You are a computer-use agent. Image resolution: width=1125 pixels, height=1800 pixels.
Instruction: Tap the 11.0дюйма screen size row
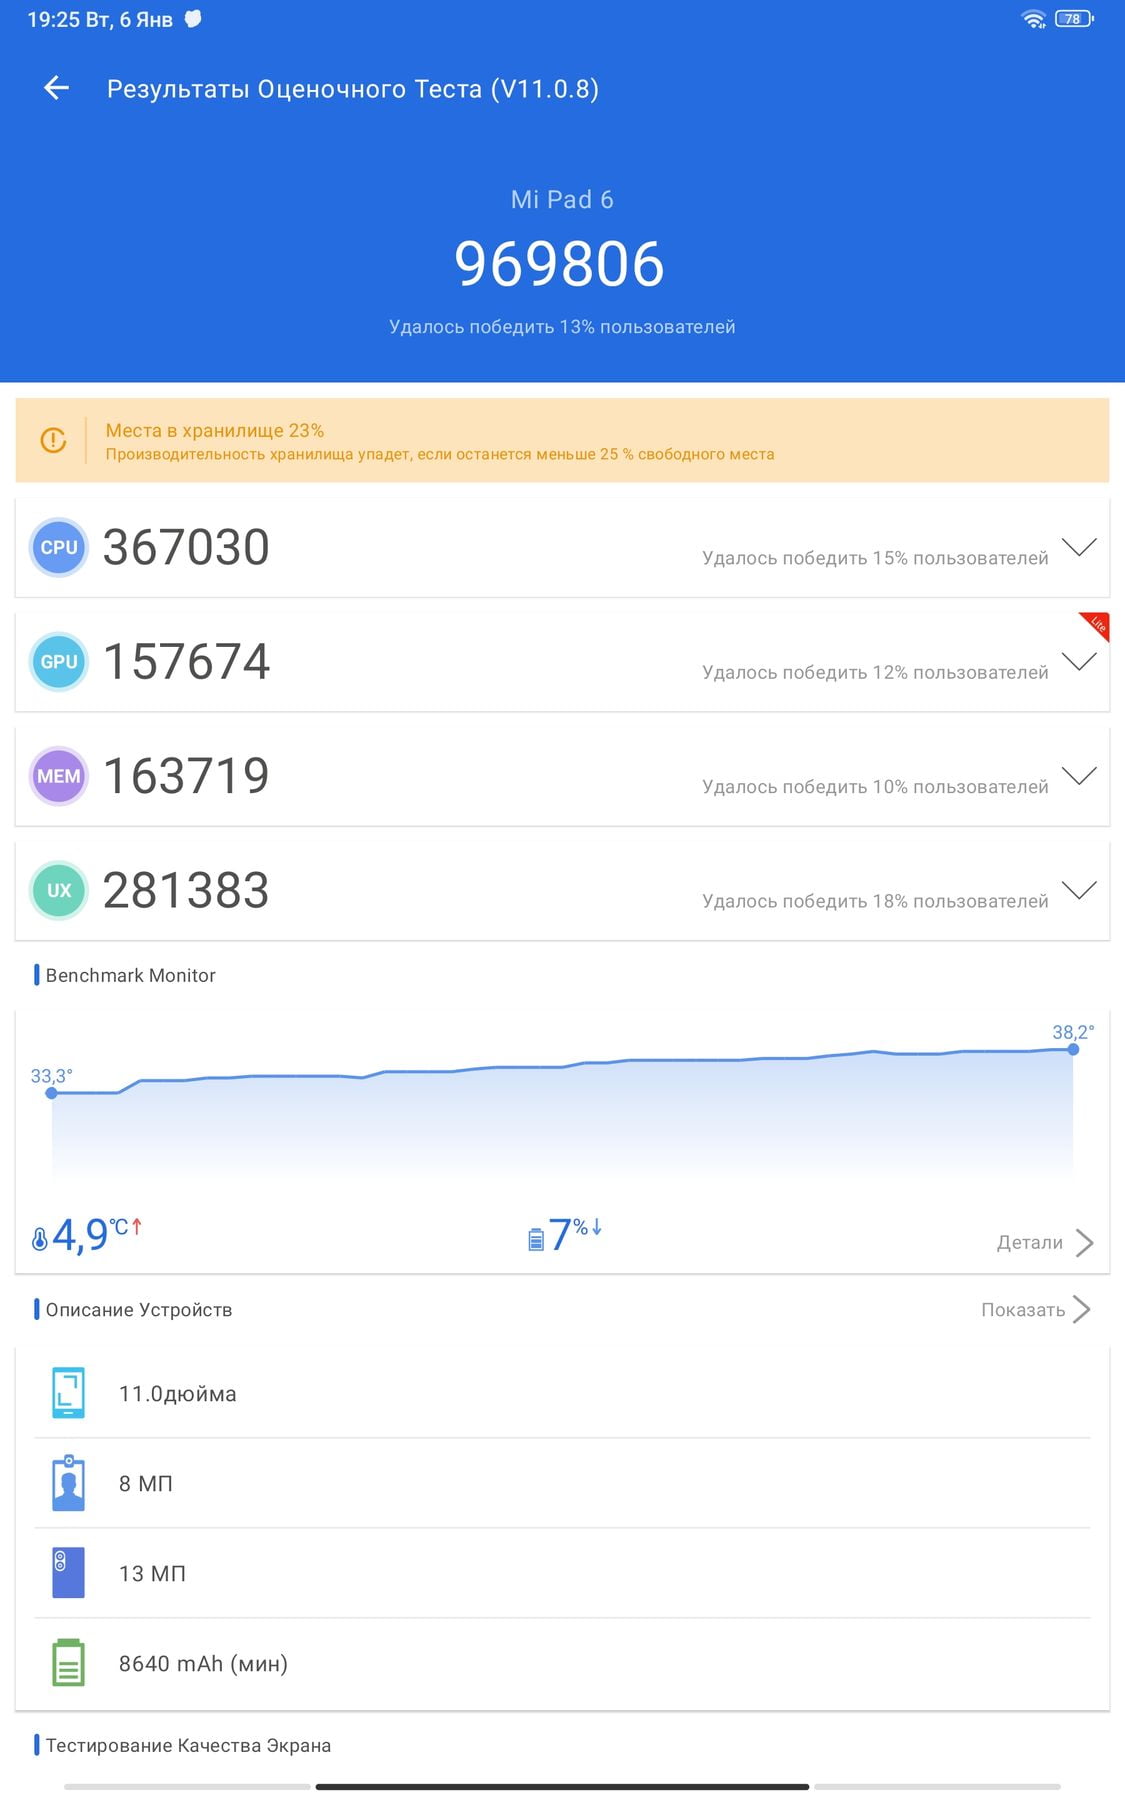click(562, 1393)
